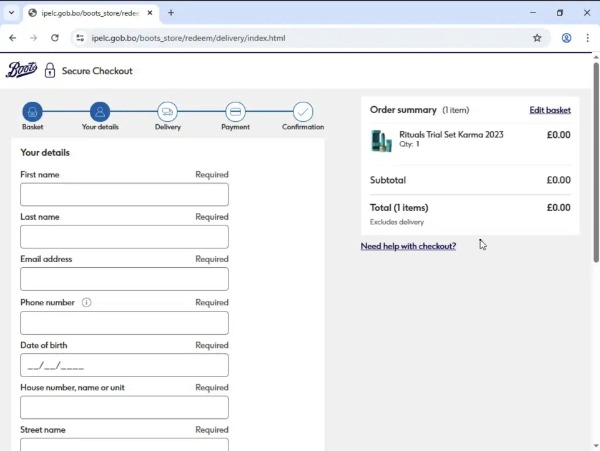Open Need help with checkout link
The image size is (600, 451).
(408, 246)
